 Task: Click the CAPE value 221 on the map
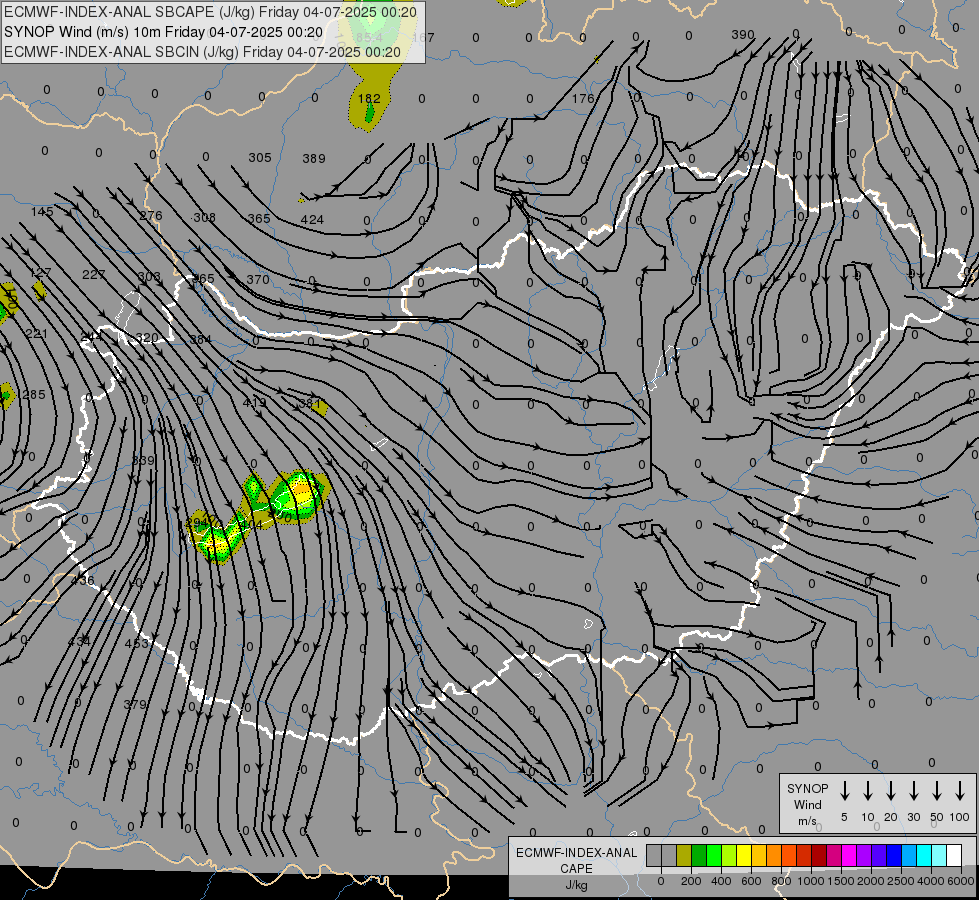pos(37,334)
